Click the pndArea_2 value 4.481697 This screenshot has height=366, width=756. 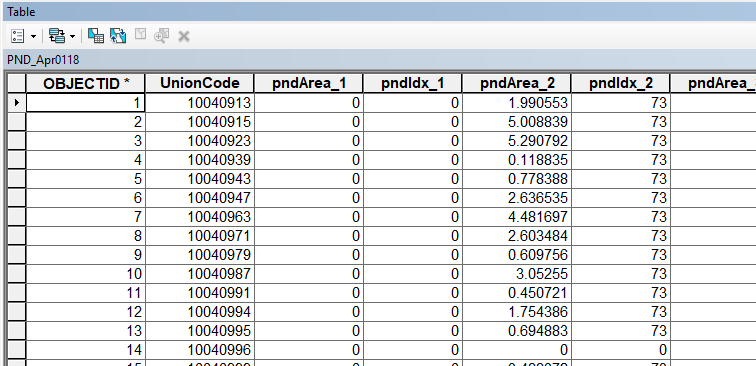pos(517,217)
